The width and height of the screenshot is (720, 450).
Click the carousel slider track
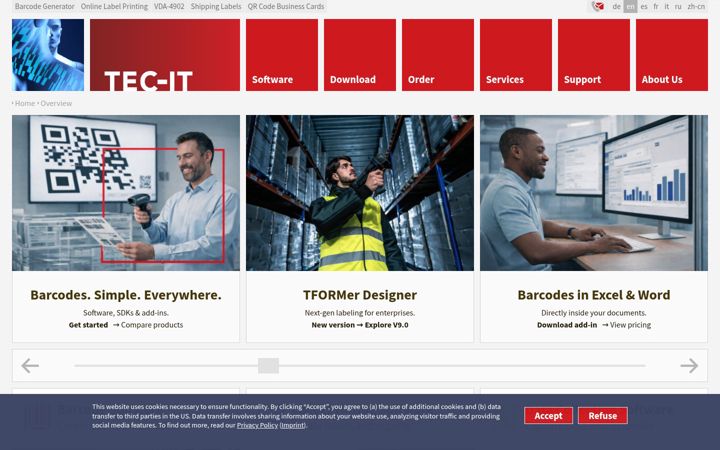click(x=360, y=366)
